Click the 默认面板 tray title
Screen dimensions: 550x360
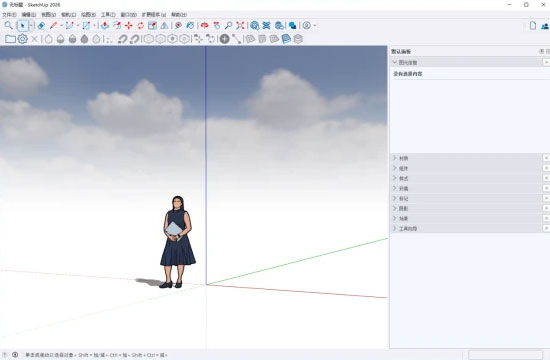click(401, 52)
